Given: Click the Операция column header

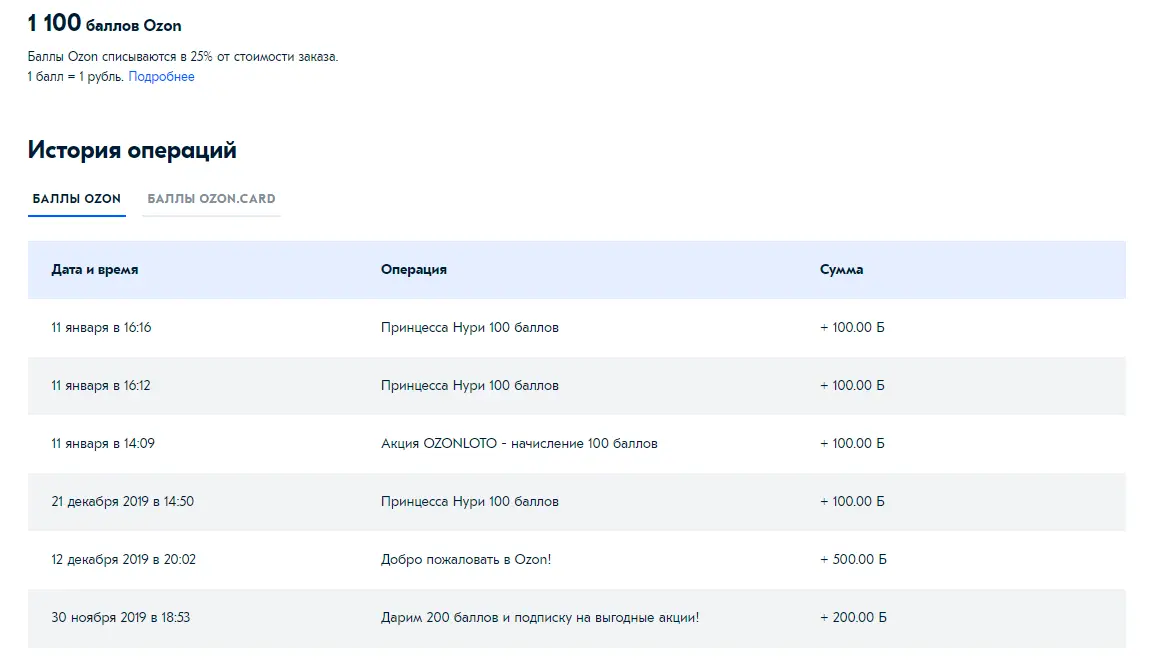Looking at the screenshot, I should pyautogui.click(x=414, y=270).
